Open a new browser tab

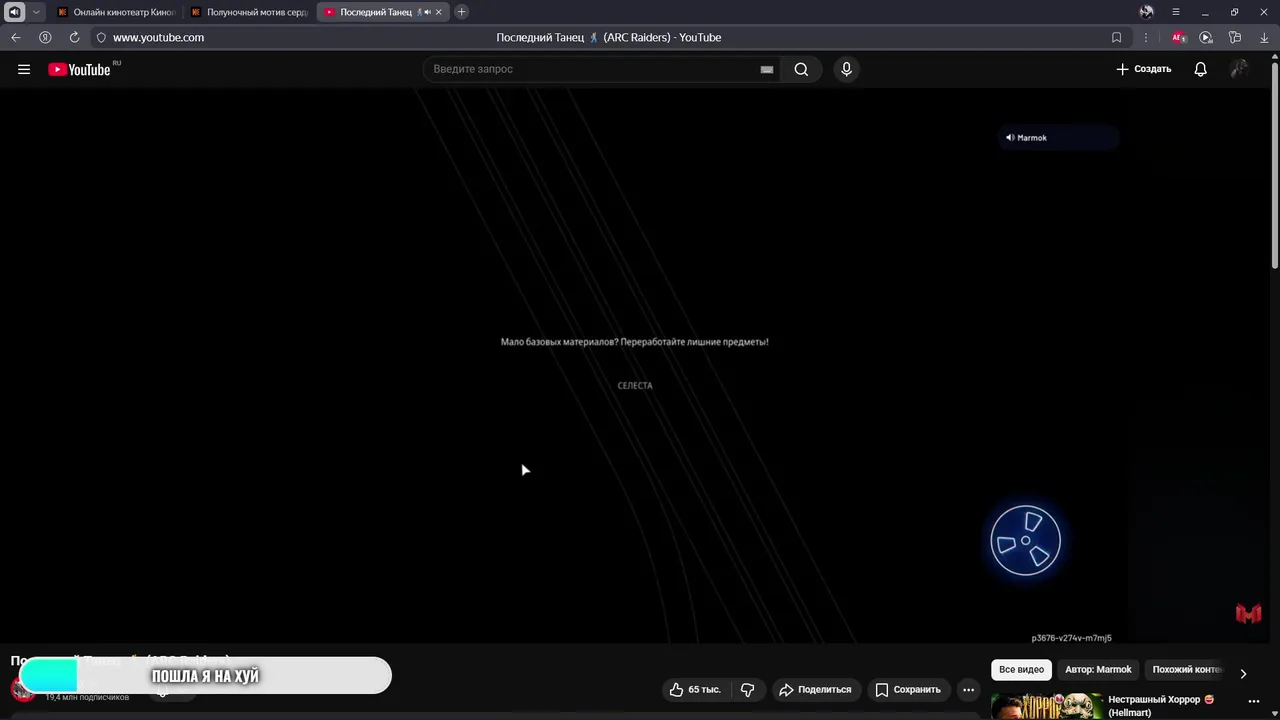(x=461, y=12)
